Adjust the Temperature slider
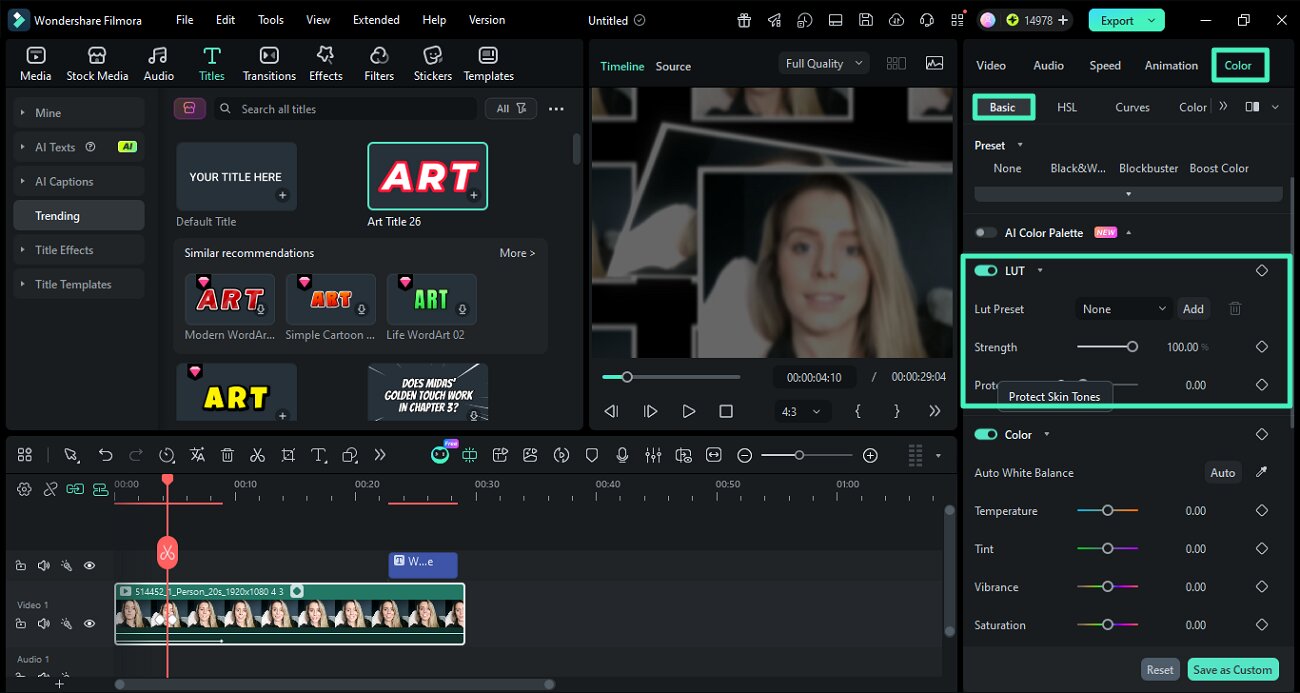Viewport: 1300px width, 693px height. 1107,511
